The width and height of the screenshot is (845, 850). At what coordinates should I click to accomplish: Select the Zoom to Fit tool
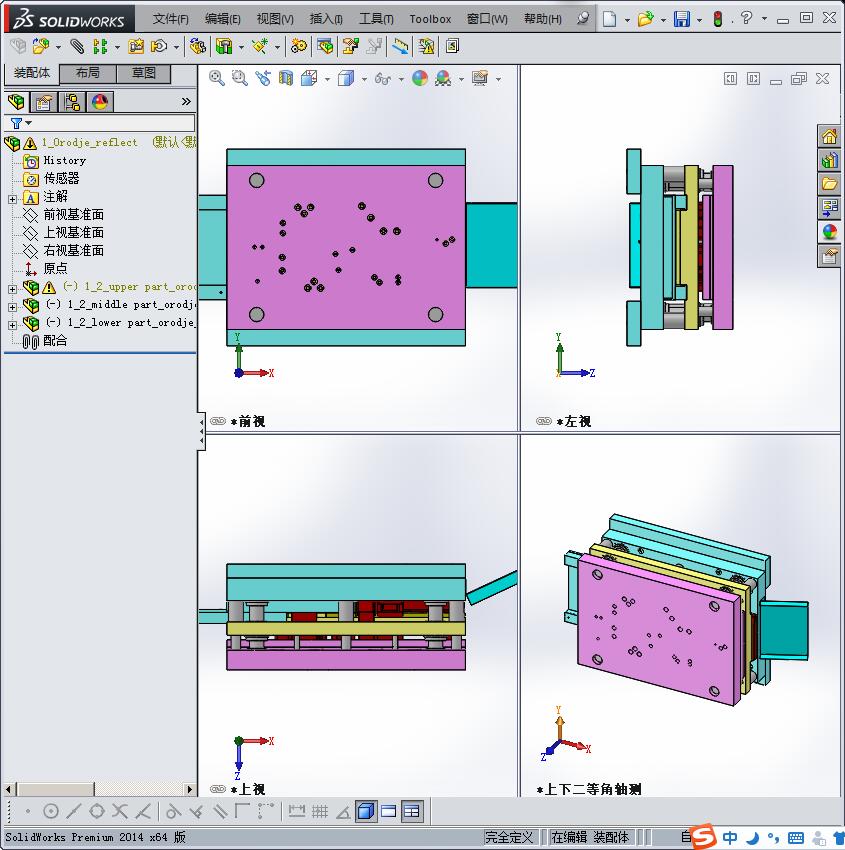[217, 78]
